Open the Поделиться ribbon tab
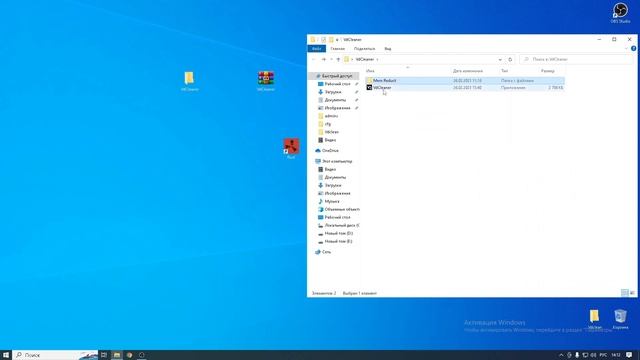Viewport: 640px width, 360px height. click(364, 49)
